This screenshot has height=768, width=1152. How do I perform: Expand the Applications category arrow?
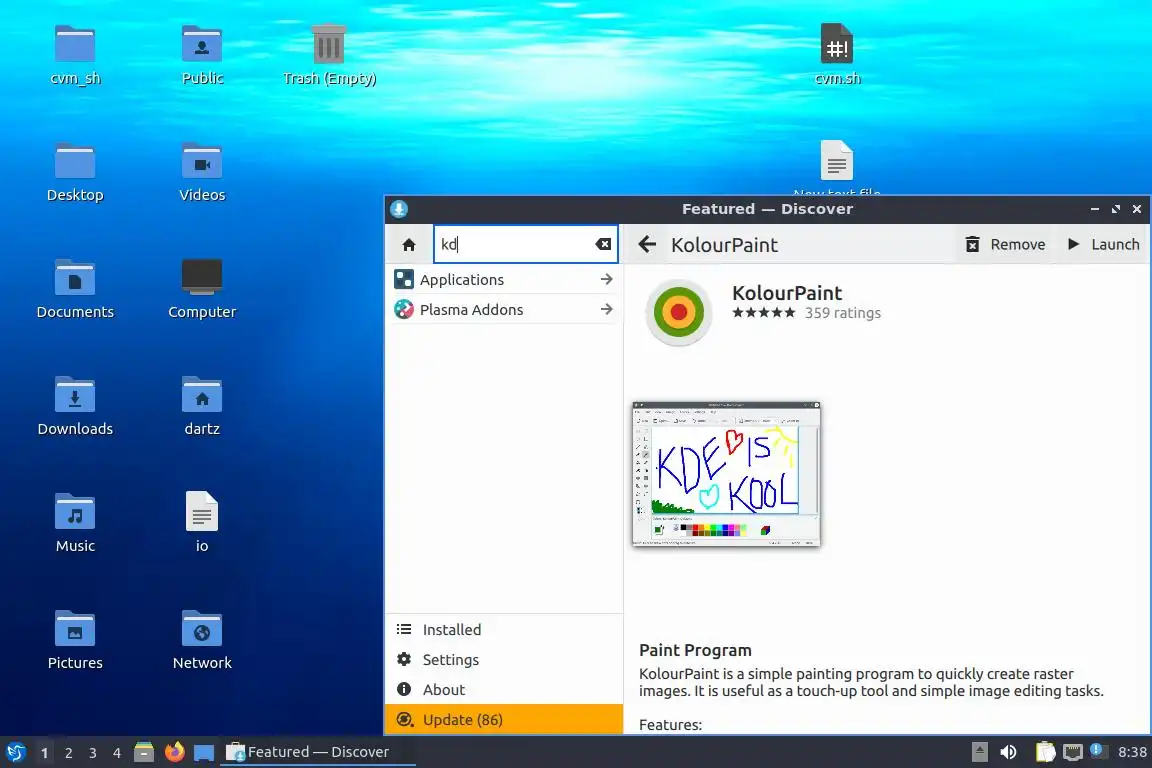606,279
